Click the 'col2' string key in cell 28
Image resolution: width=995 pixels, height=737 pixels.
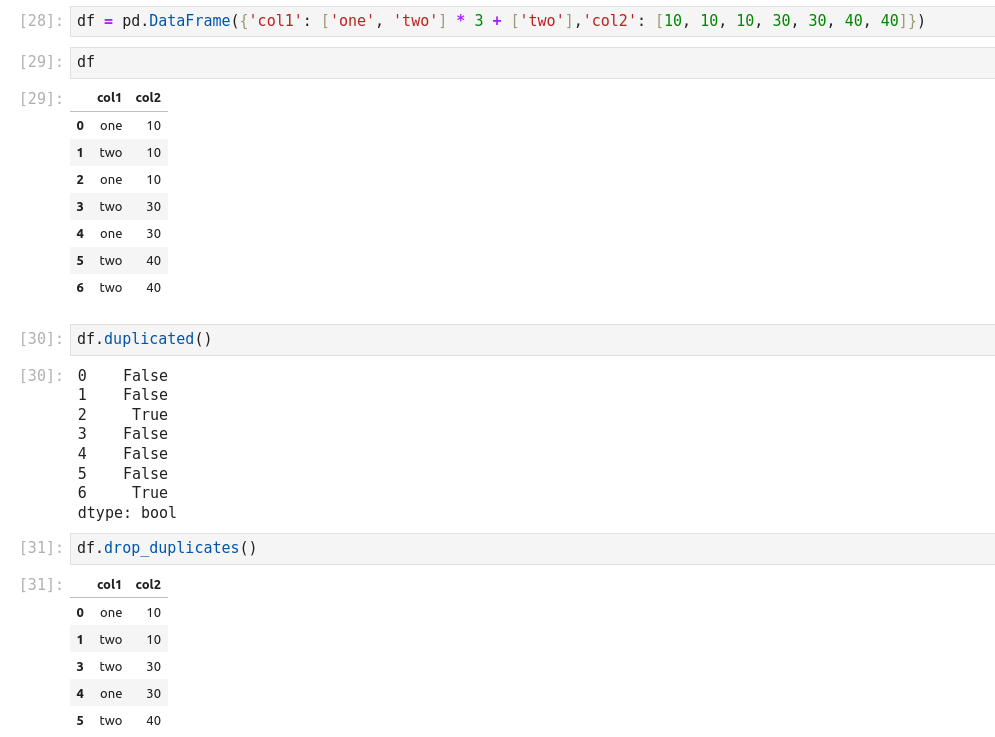pos(610,21)
